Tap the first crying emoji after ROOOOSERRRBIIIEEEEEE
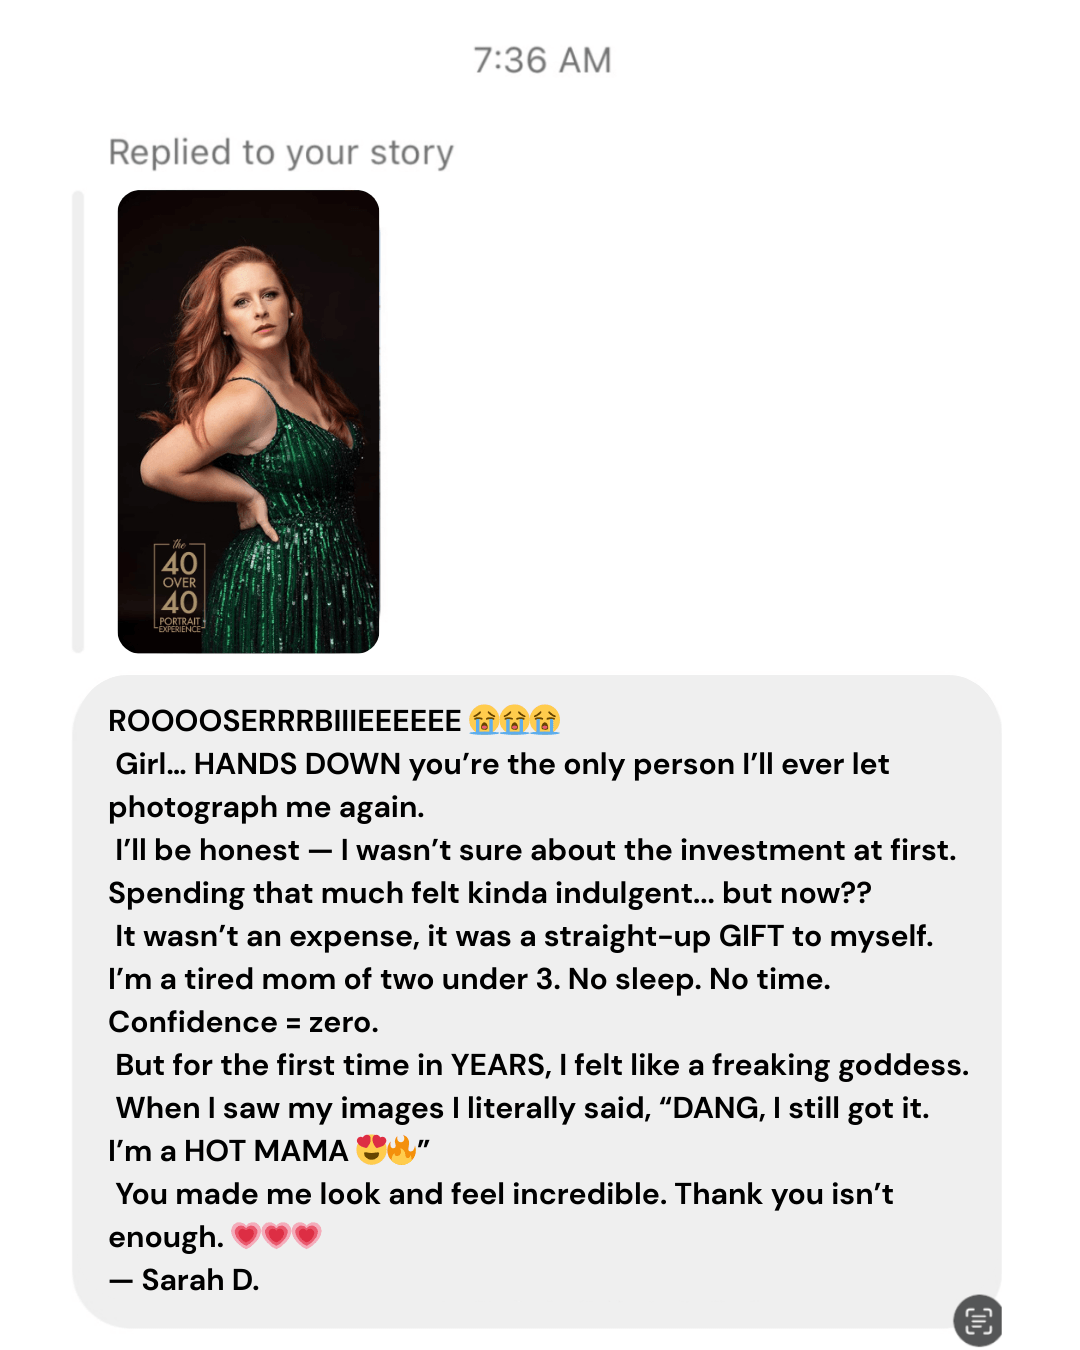 coord(484,720)
